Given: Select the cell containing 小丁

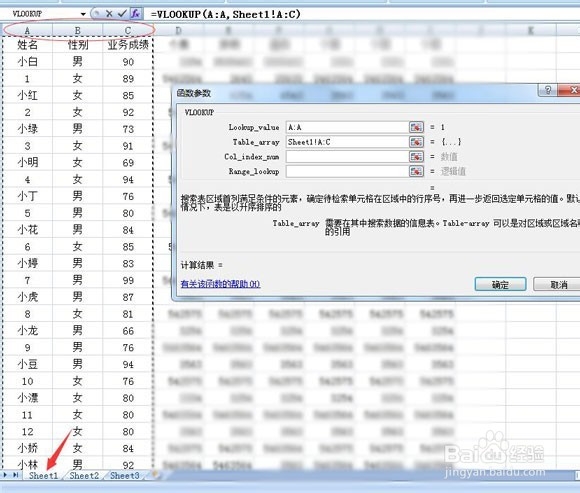Looking at the screenshot, I should click(27, 196).
